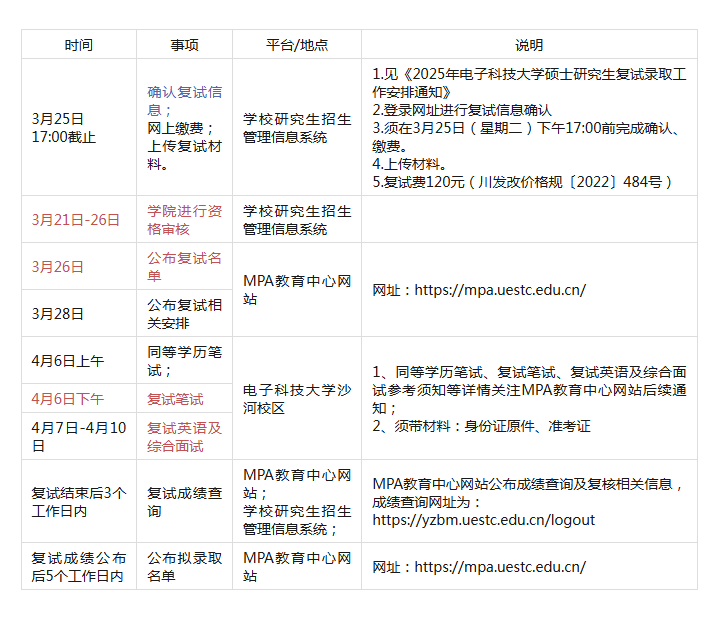Click the 时间 column header

point(79,45)
